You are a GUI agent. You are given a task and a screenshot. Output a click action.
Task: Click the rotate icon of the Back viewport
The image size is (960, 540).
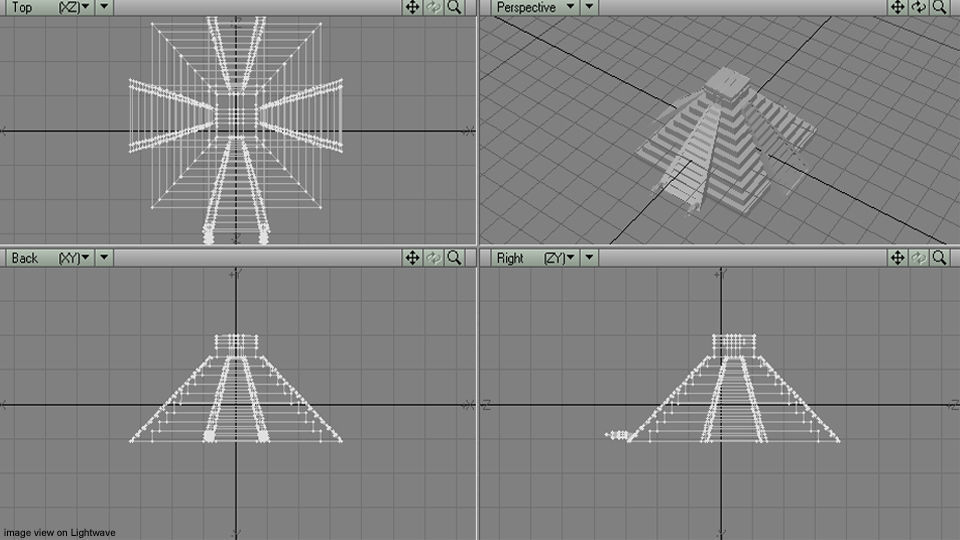click(x=433, y=258)
